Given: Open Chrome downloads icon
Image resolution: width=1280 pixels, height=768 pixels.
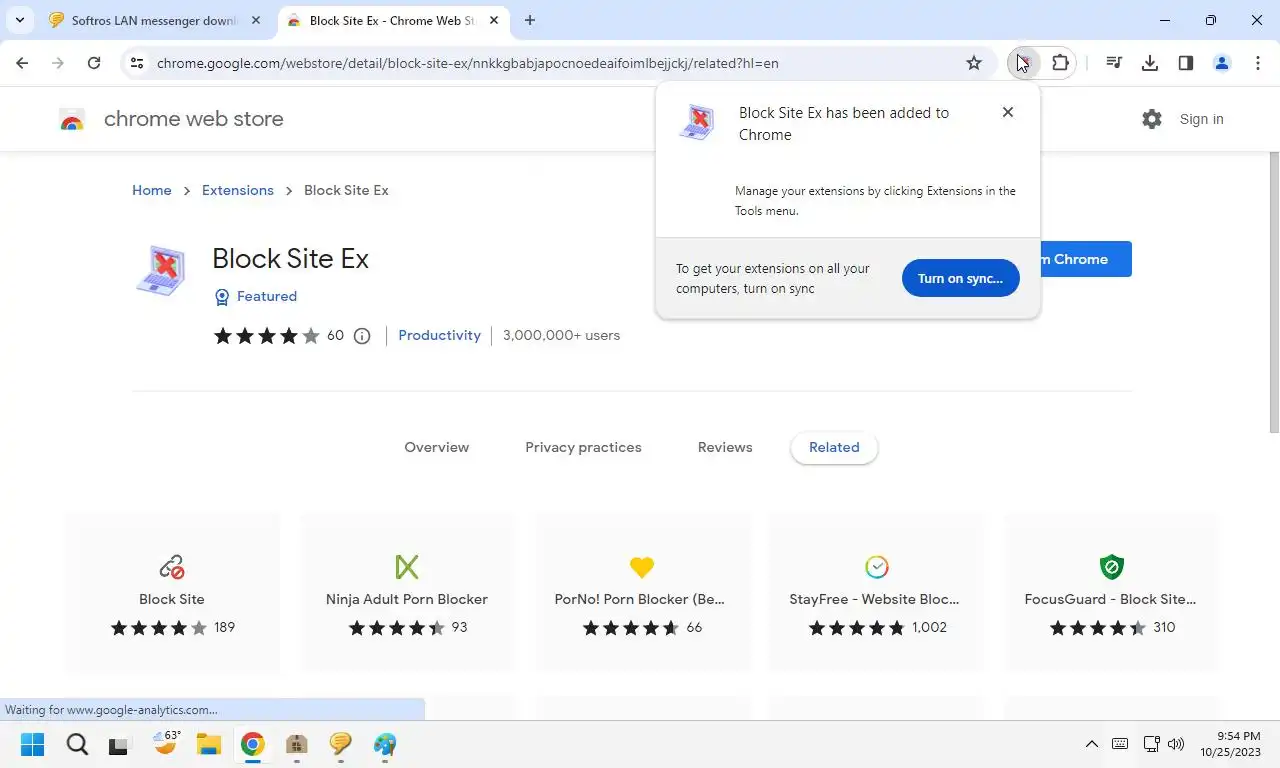Looking at the screenshot, I should click(x=1150, y=63).
